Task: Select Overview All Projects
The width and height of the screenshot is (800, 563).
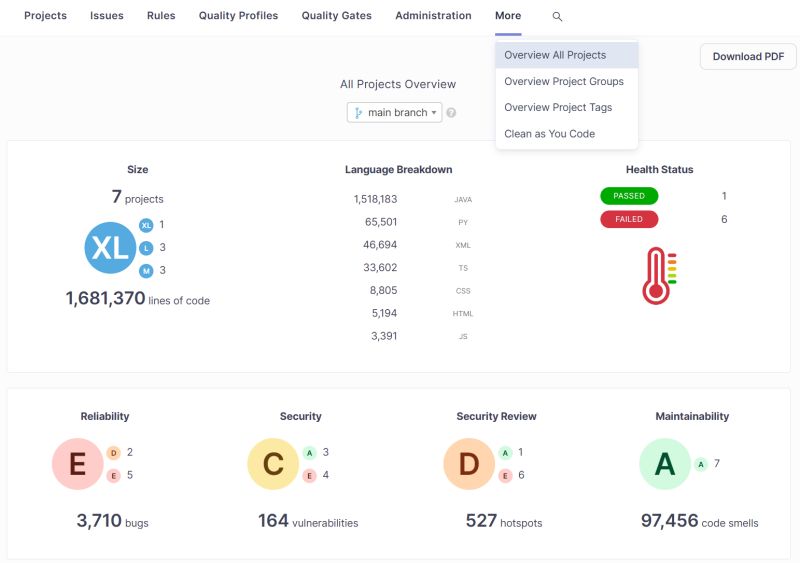Action: coord(567,55)
